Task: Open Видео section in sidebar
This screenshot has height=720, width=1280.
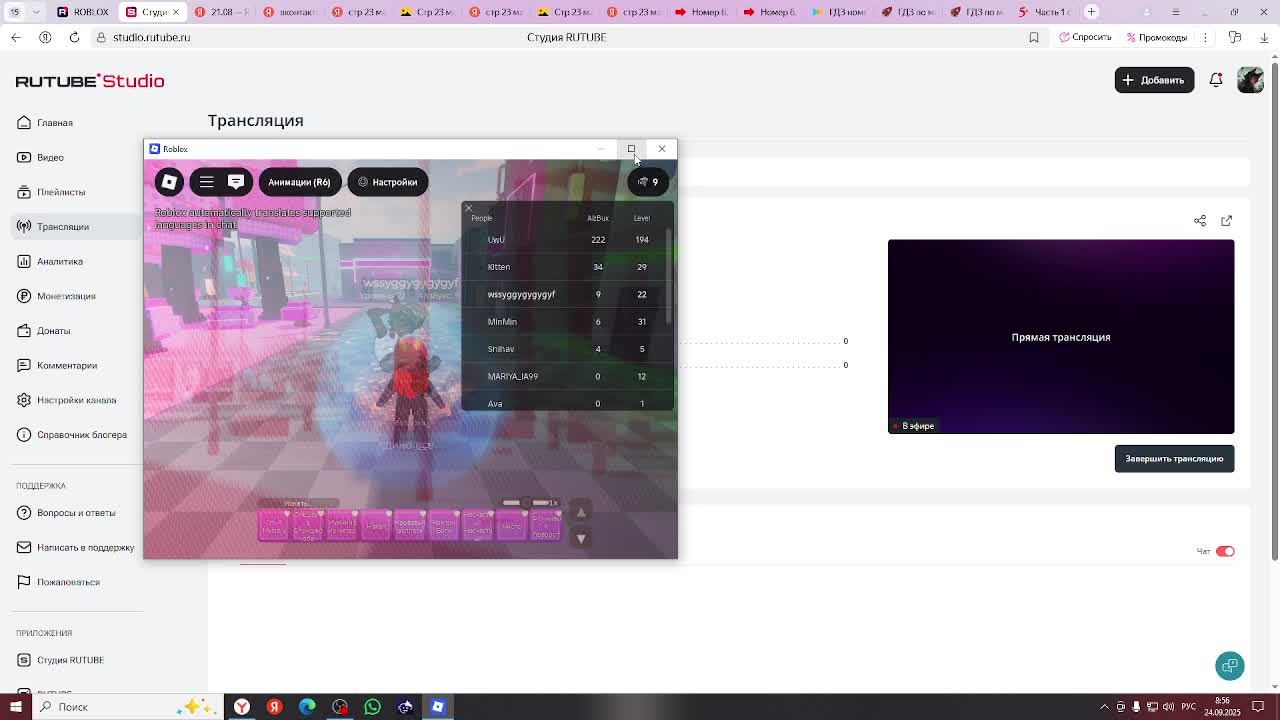Action: pos(50,157)
